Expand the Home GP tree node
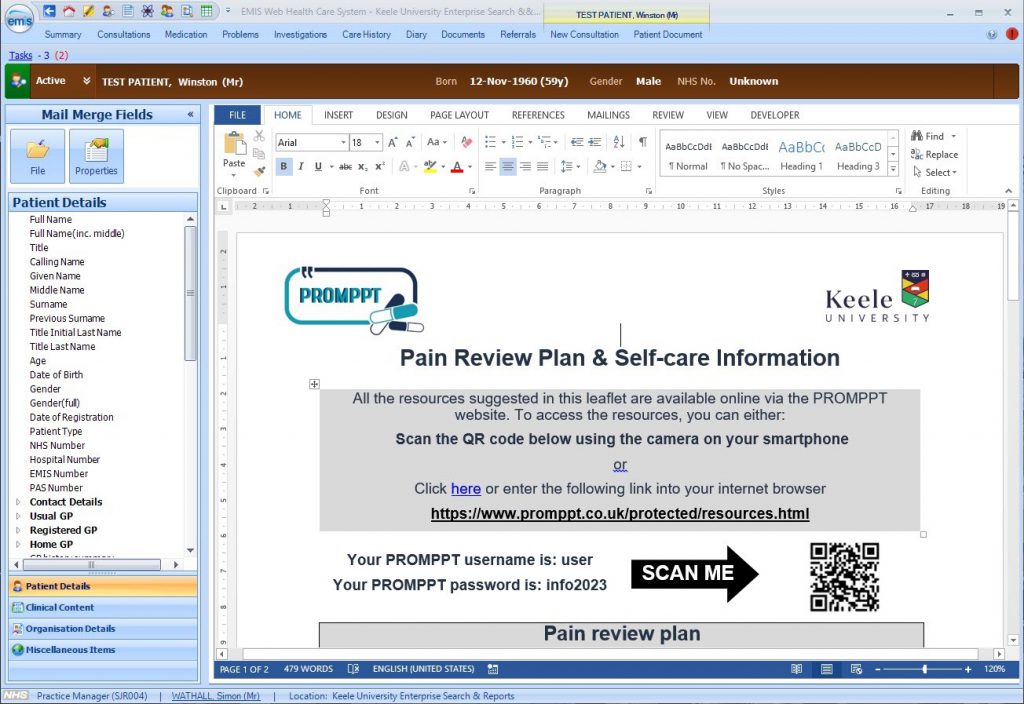The height and width of the screenshot is (704, 1024). pos(18,545)
